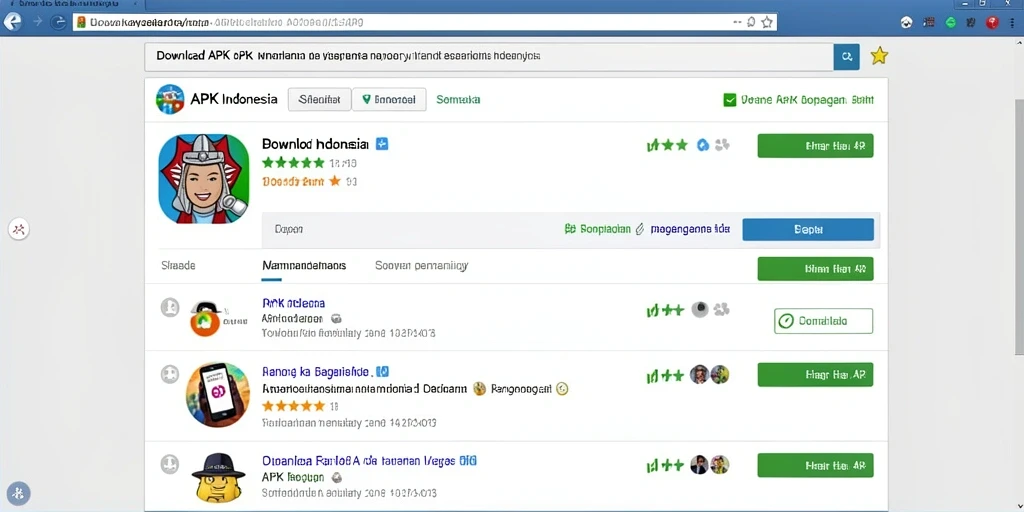The image size is (1024, 512).
Task: Click the first avatar in the APK fasogan row
Action: pyautogui.click(x=699, y=464)
